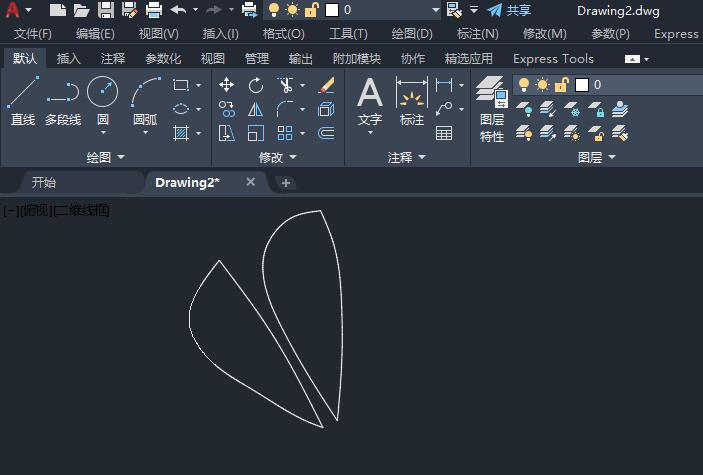Screen dimensions: 703x475
Task: Insert a Table from Annotation panel
Action: point(444,133)
